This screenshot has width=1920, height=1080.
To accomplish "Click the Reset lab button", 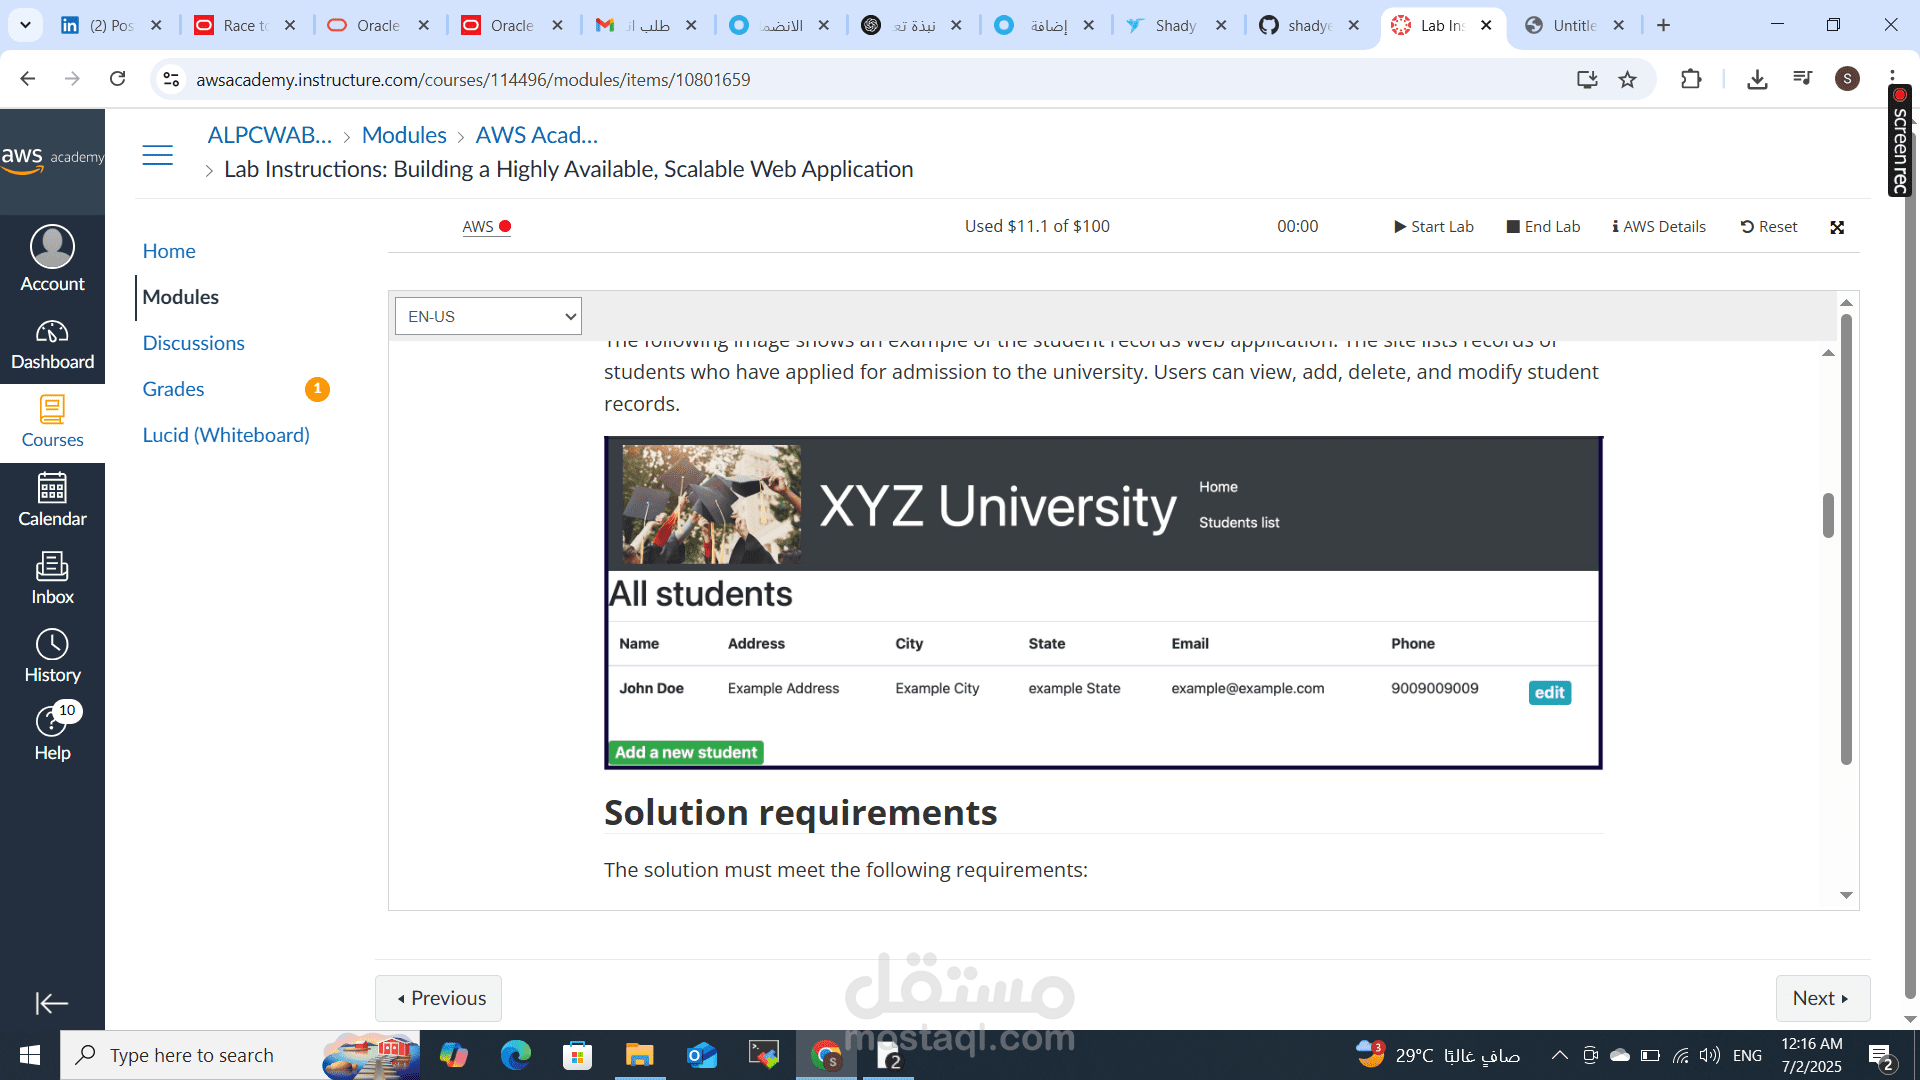I will pos(1769,227).
